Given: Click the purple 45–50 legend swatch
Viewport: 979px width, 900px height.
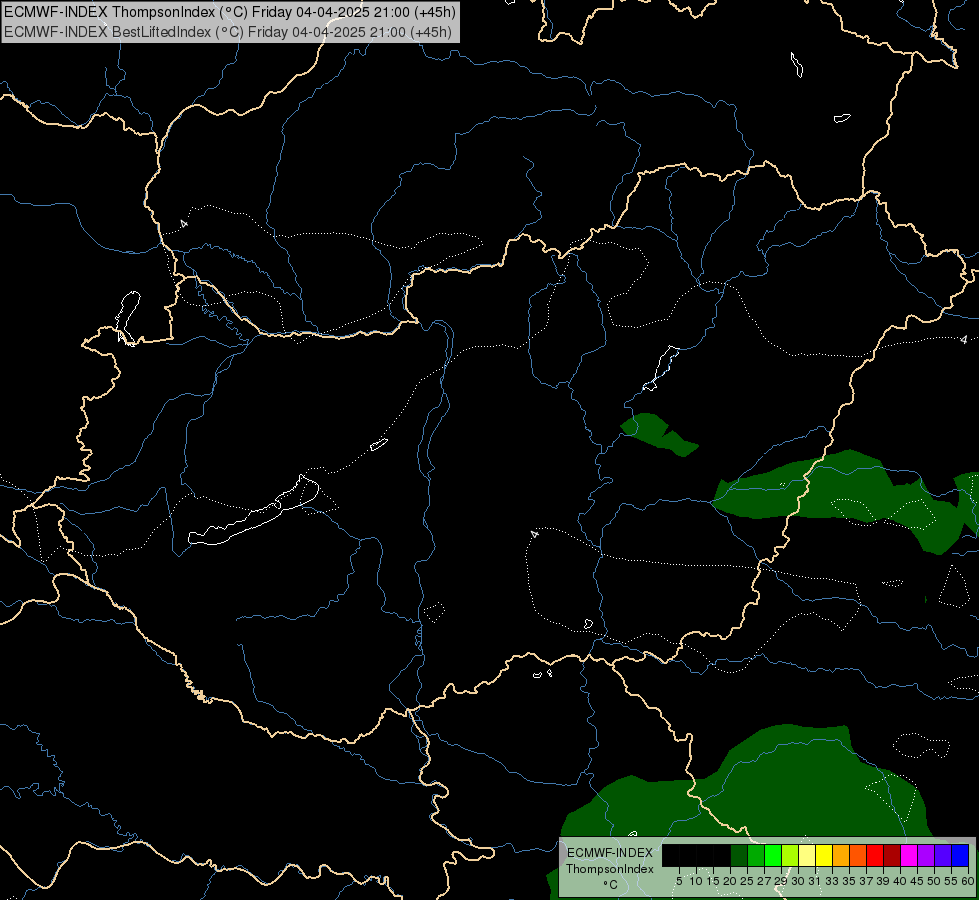Looking at the screenshot, I should point(926,855).
